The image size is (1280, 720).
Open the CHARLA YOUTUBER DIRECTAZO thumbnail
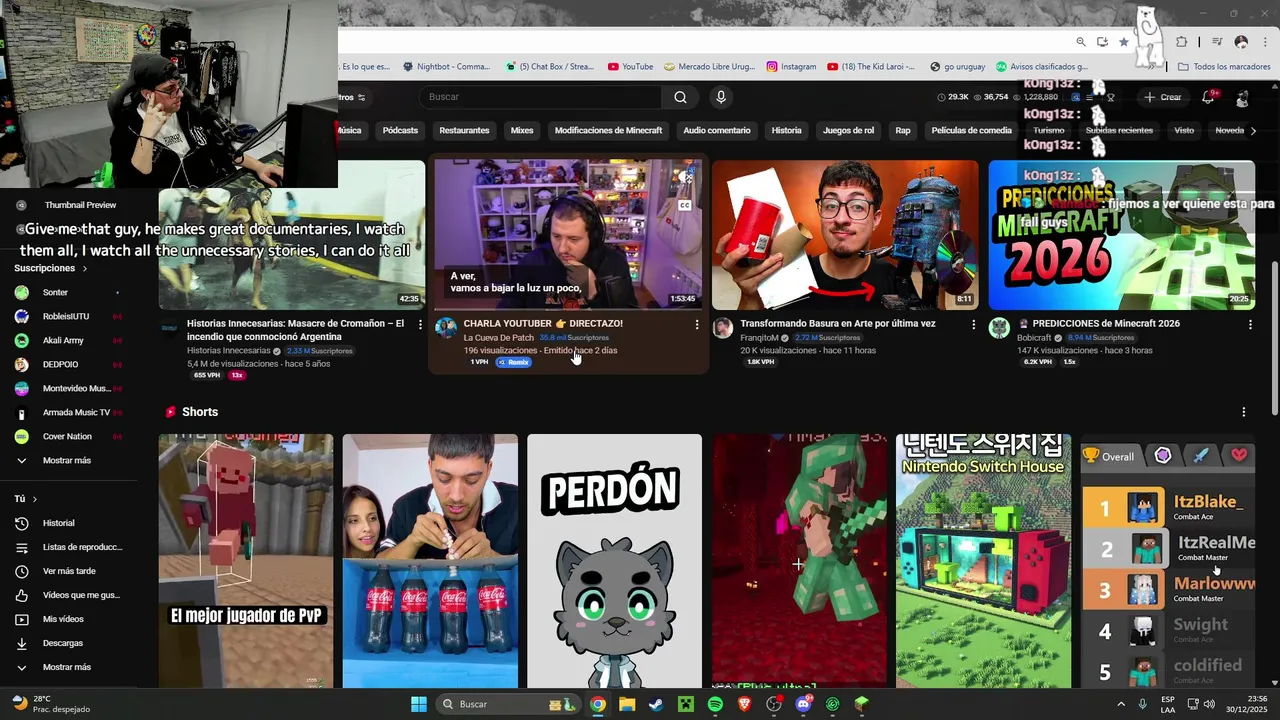tap(568, 235)
